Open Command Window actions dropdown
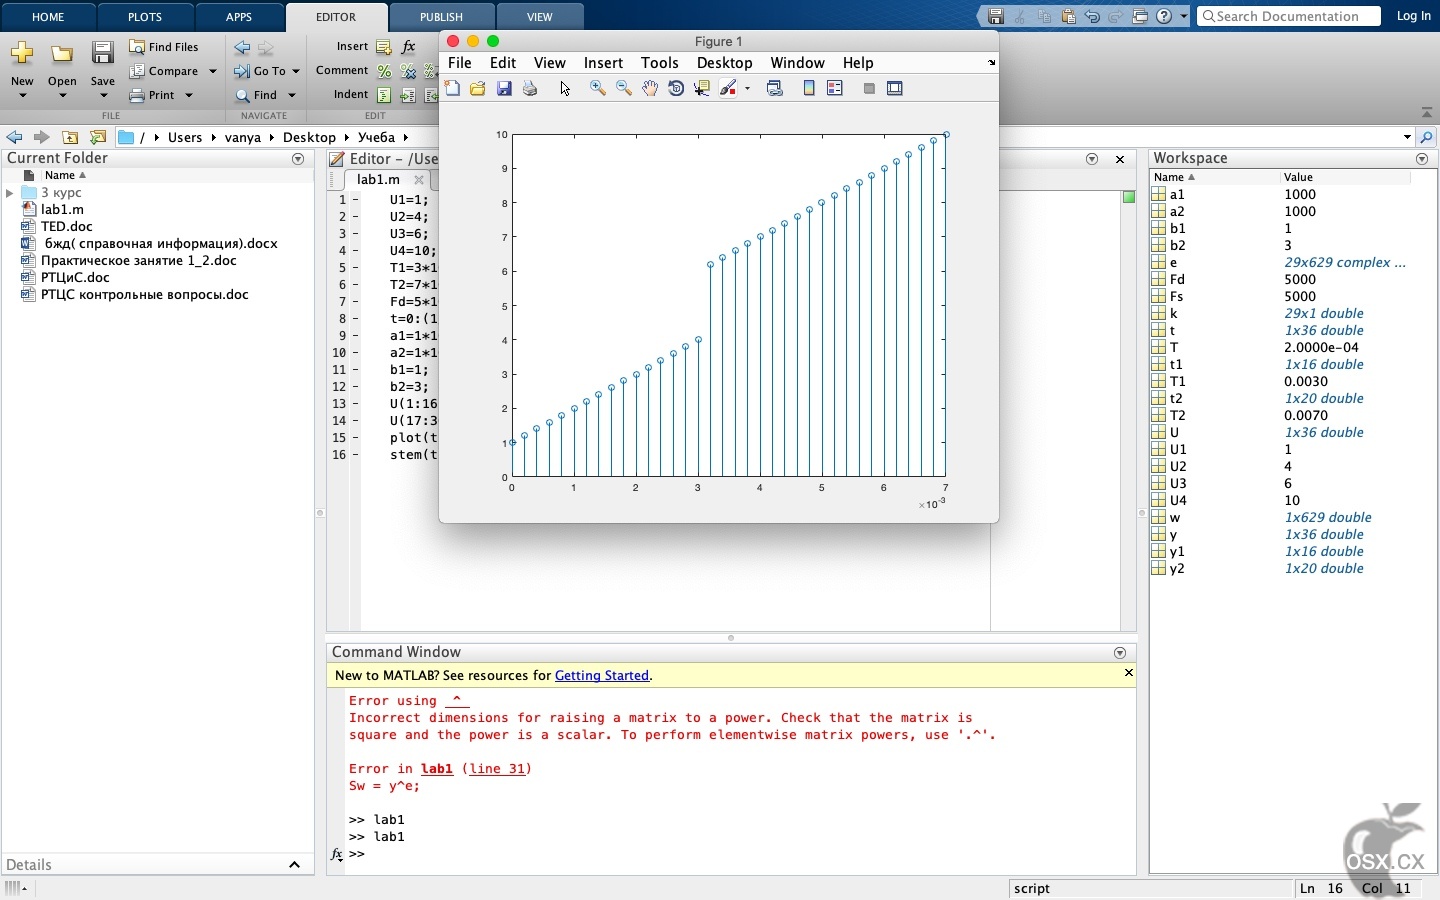This screenshot has width=1440, height=900. (x=1120, y=652)
